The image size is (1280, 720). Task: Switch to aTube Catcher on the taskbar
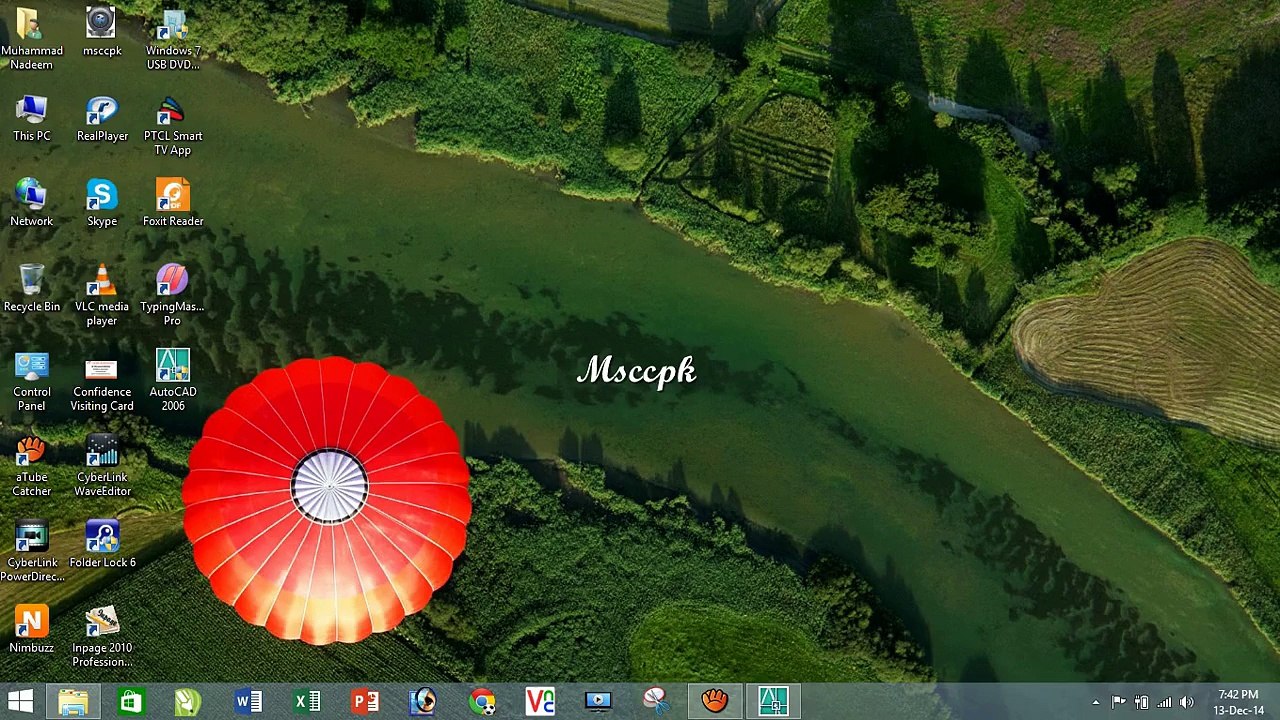(x=715, y=701)
